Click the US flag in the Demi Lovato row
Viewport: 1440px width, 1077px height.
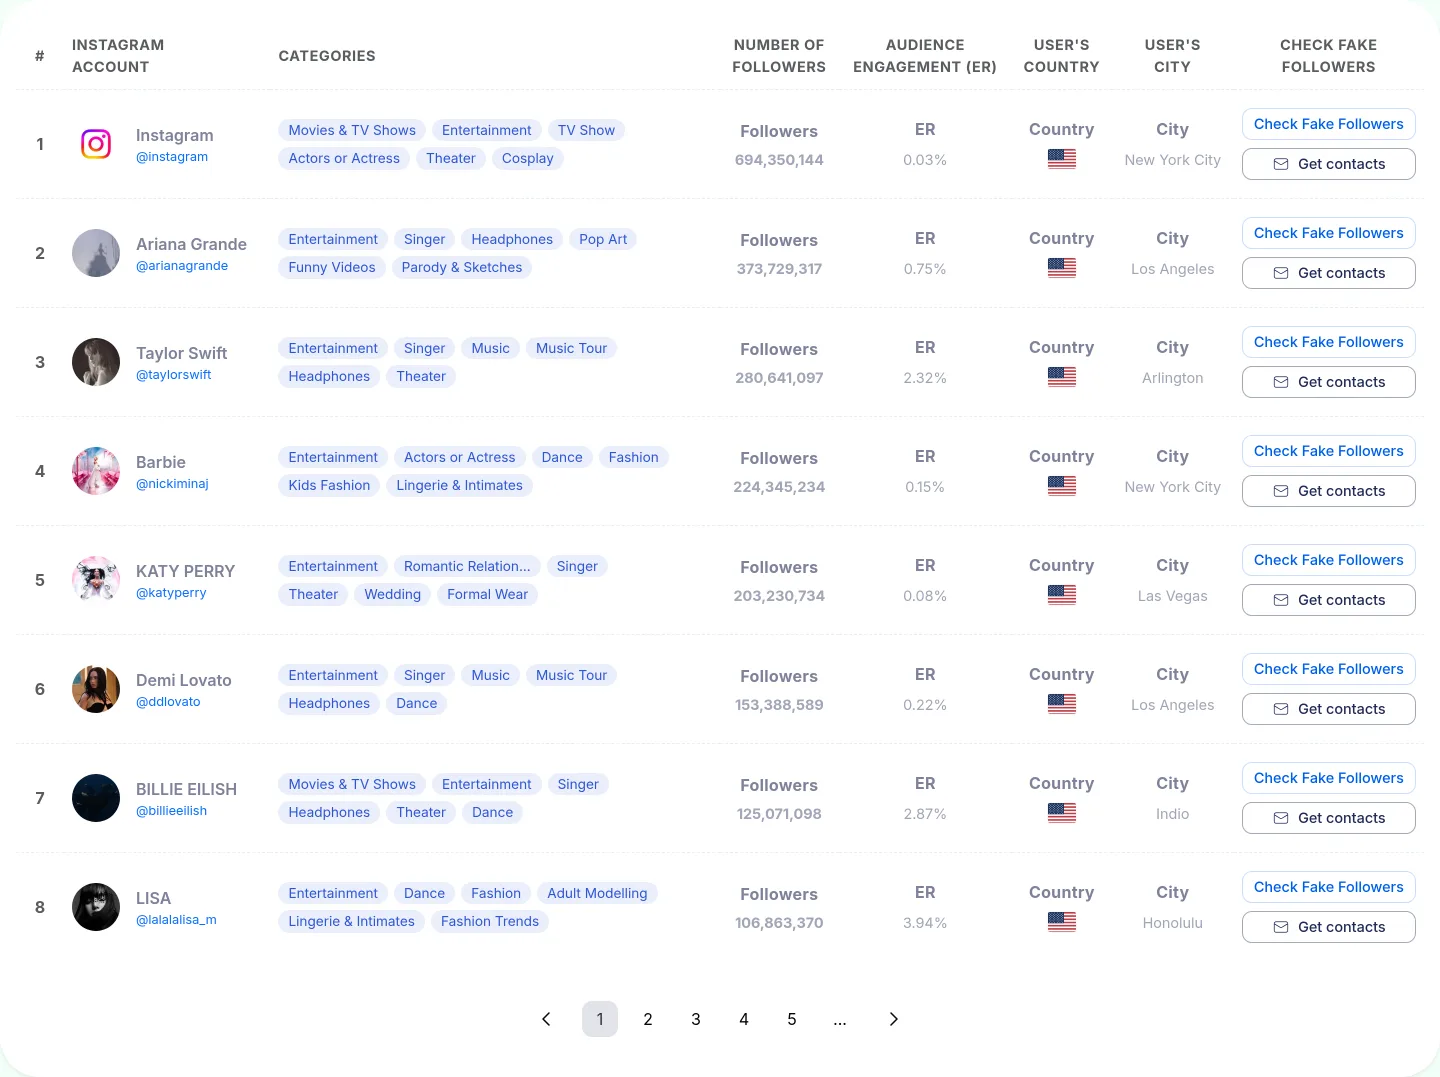pos(1062,704)
